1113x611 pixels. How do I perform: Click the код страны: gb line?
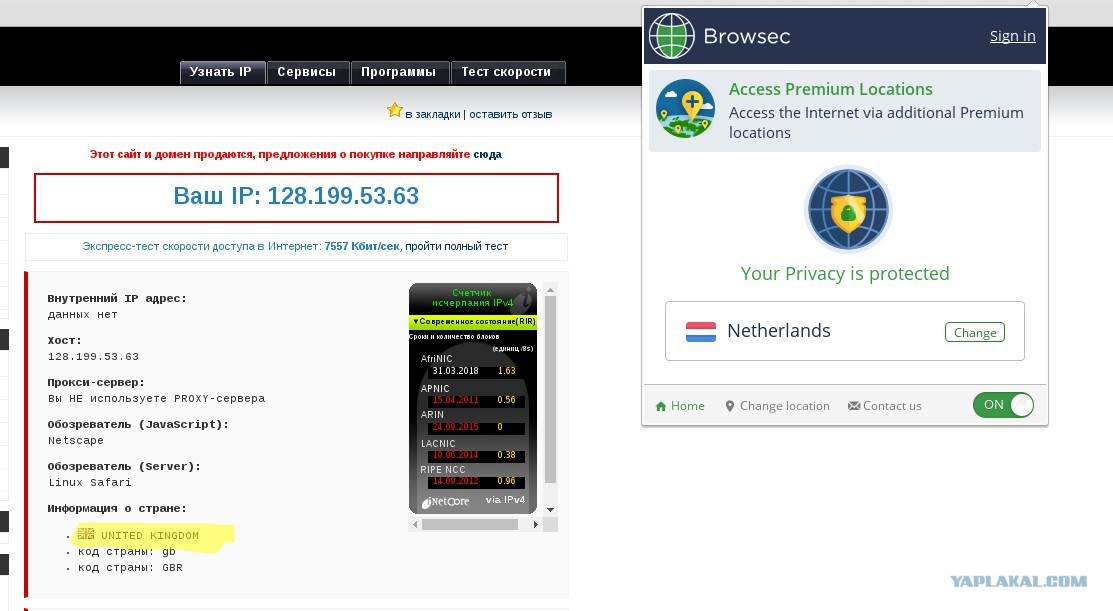(126, 551)
